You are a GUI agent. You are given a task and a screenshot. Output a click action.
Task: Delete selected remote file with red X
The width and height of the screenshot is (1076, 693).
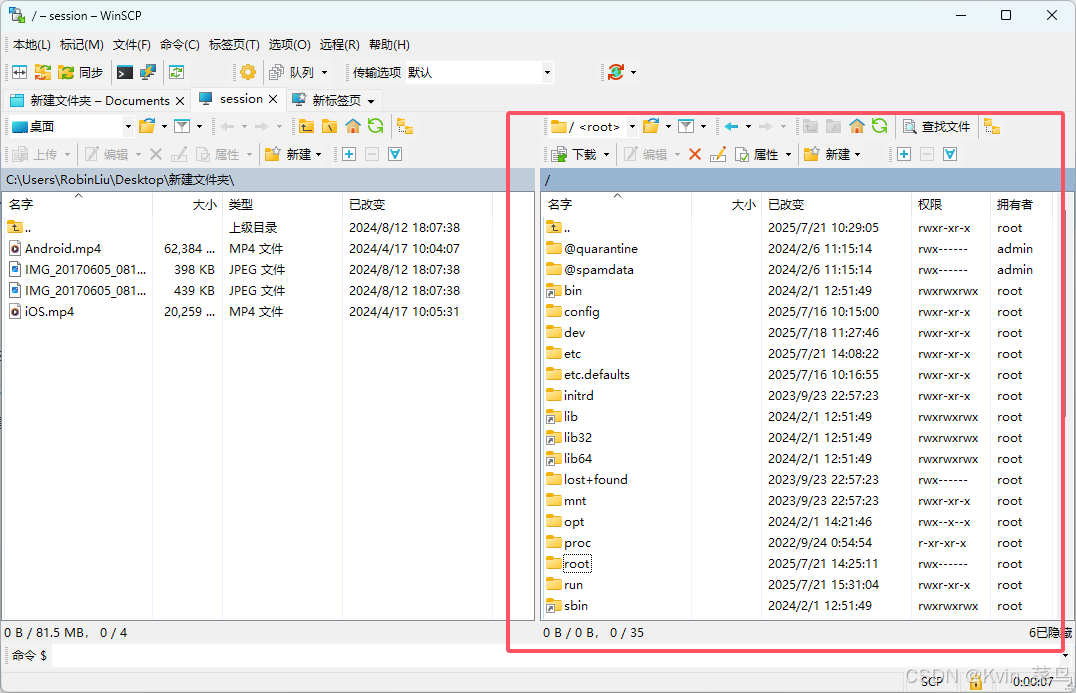694,154
